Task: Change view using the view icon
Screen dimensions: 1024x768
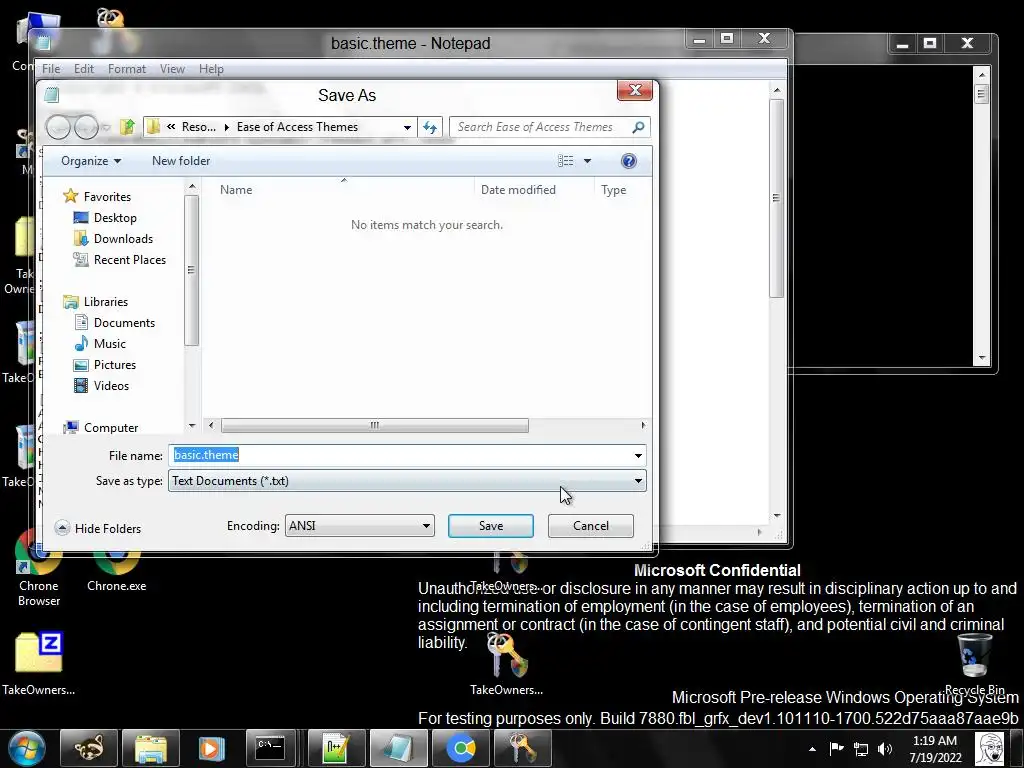Action: point(566,161)
